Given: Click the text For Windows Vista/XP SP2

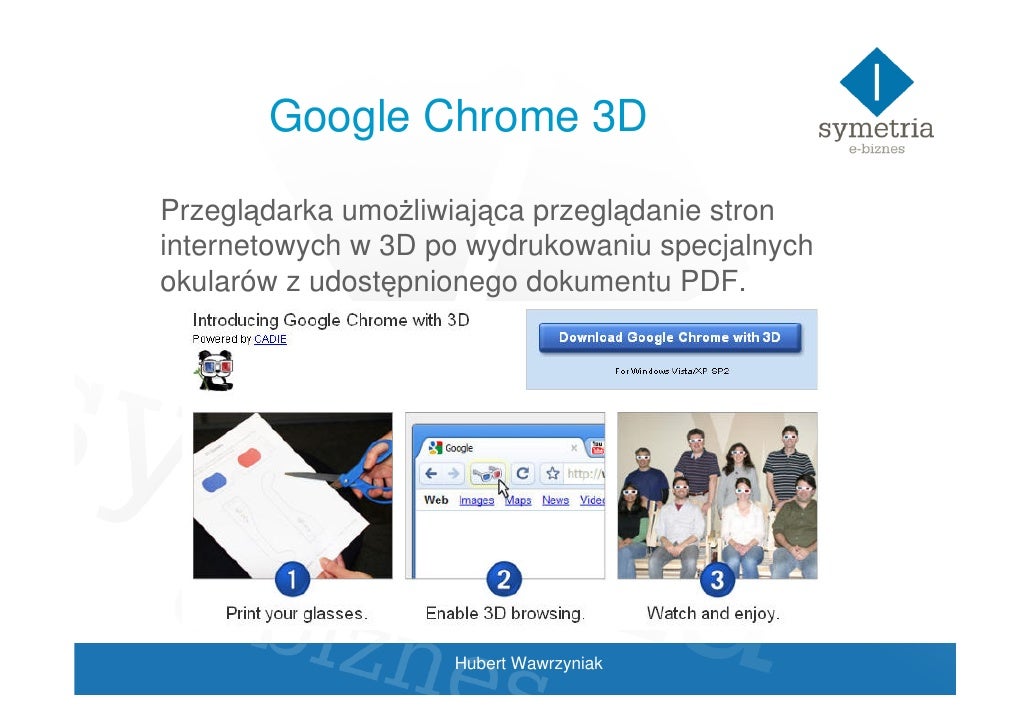Looking at the screenshot, I should click(672, 371).
